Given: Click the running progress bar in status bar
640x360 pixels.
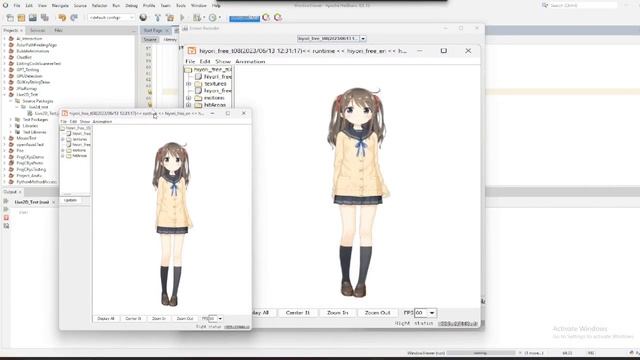Looking at the screenshot, I should (481, 353).
